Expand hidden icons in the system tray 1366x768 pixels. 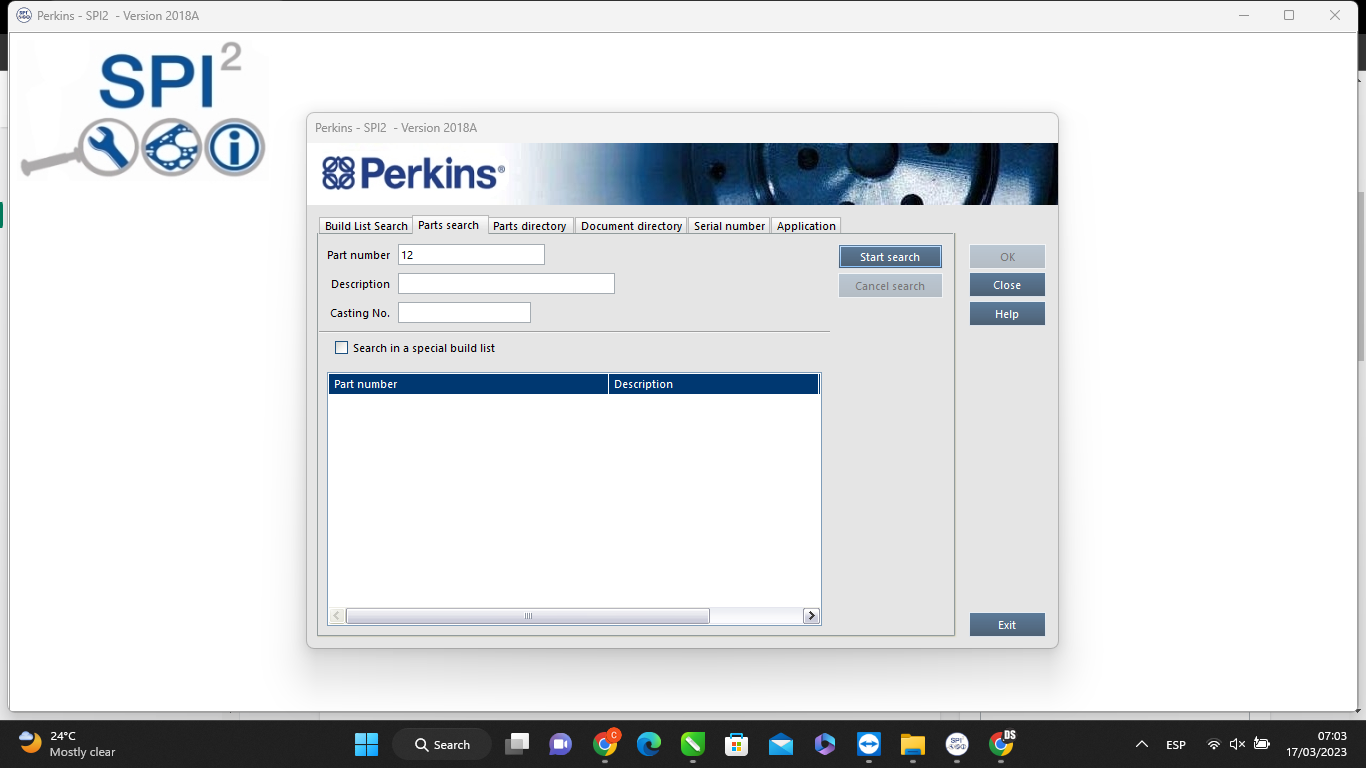coord(1140,744)
